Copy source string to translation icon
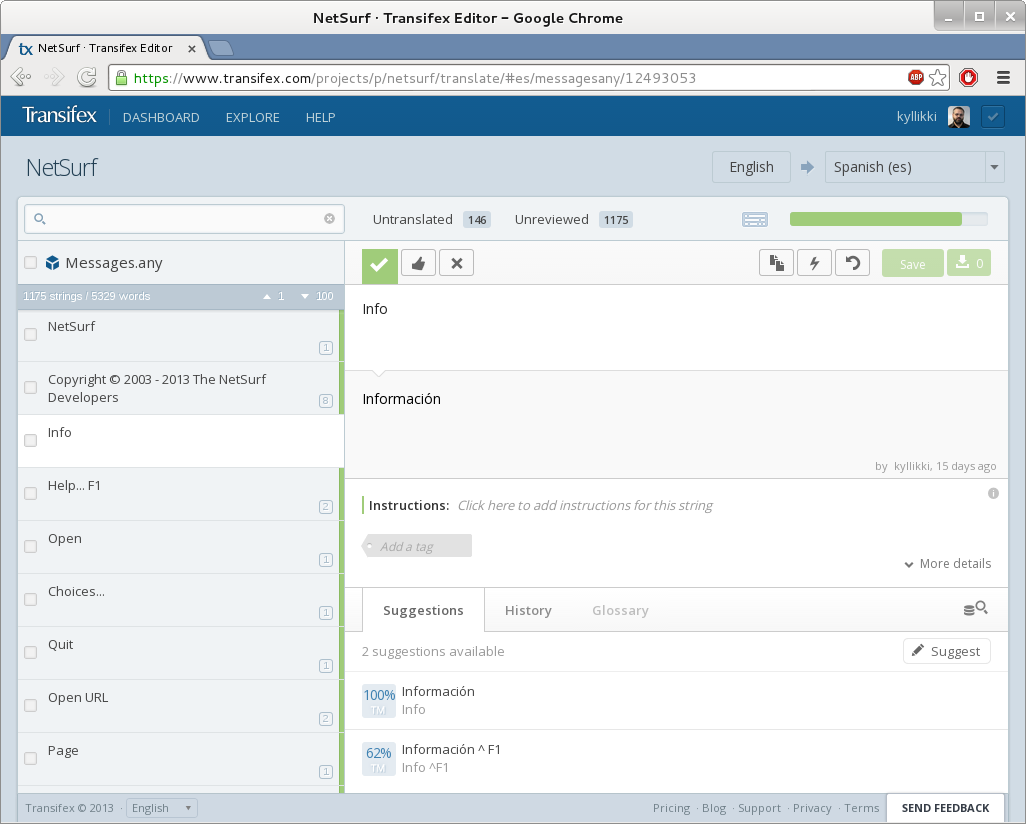Image resolution: width=1026 pixels, height=824 pixels. coord(777,263)
